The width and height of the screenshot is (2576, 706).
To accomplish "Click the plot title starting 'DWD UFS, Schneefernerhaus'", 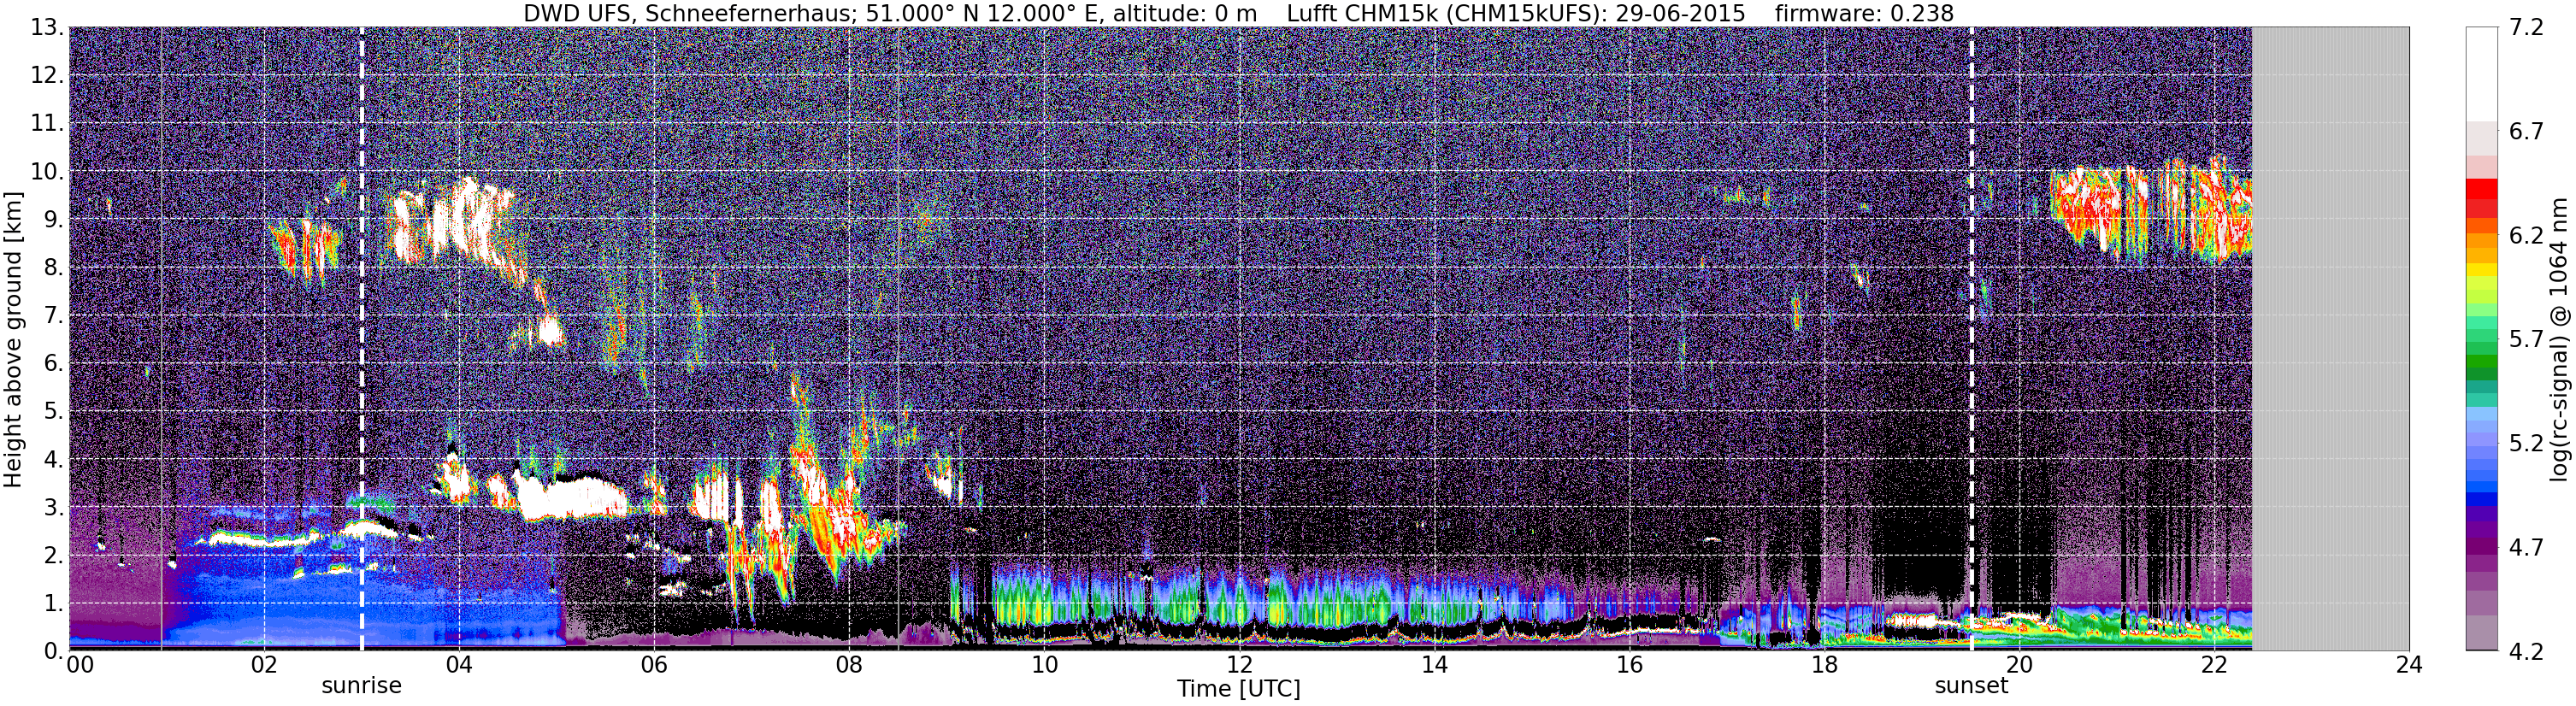I will coord(1239,13).
